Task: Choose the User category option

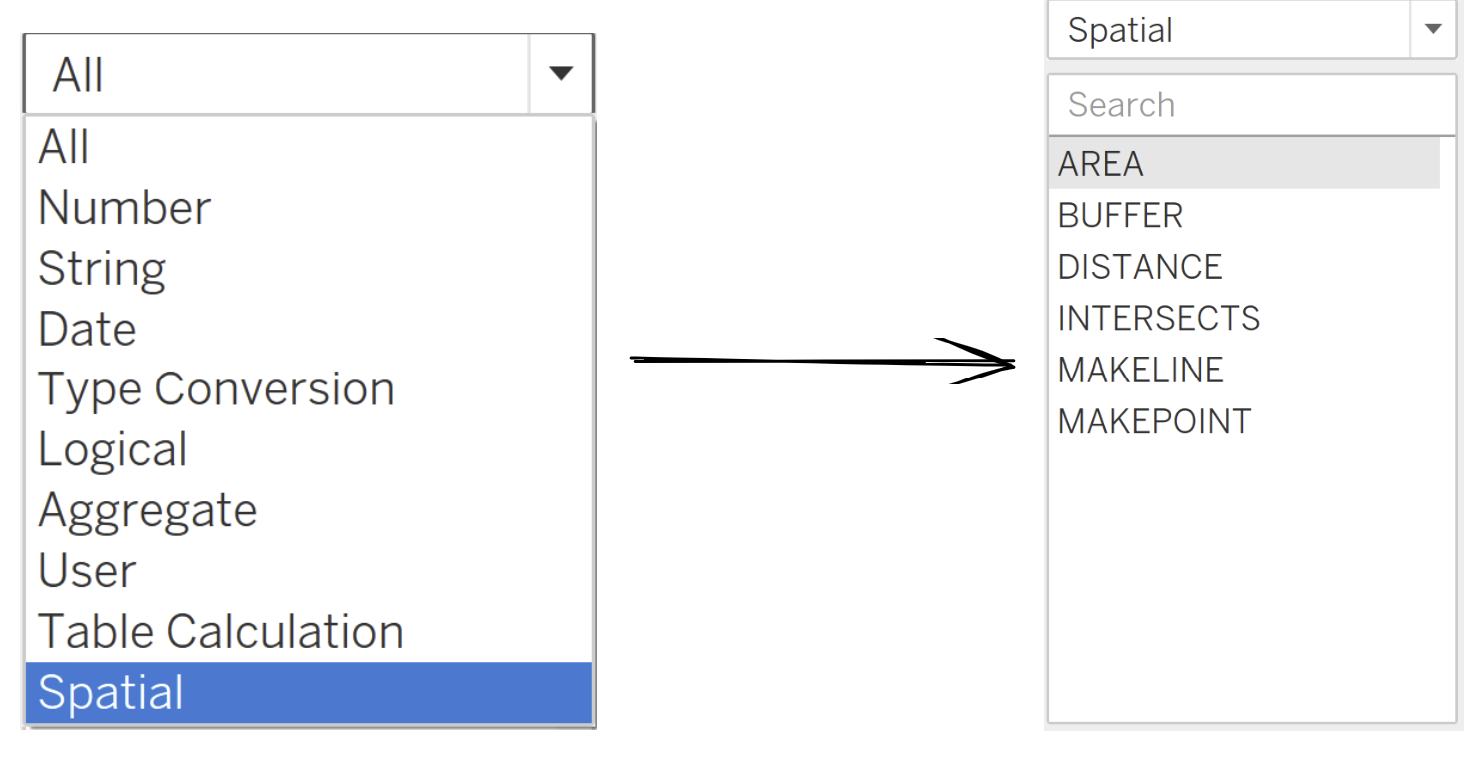Action: tap(87, 571)
